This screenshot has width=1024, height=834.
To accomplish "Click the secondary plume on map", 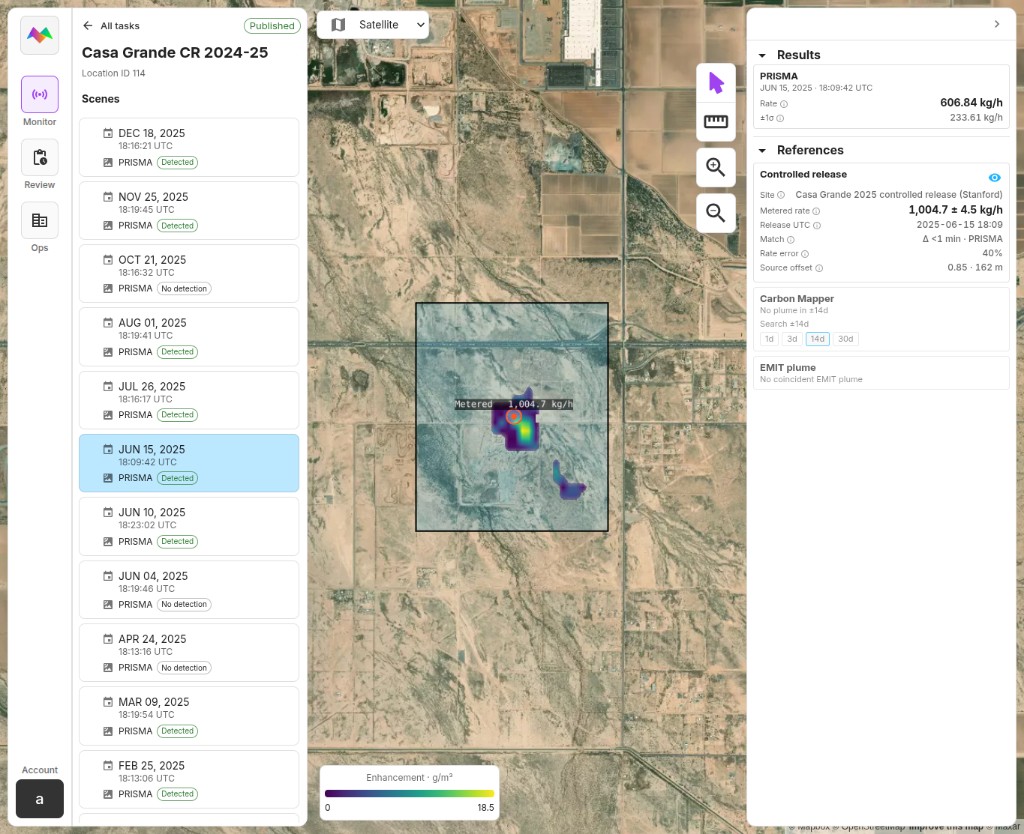I will tap(567, 482).
